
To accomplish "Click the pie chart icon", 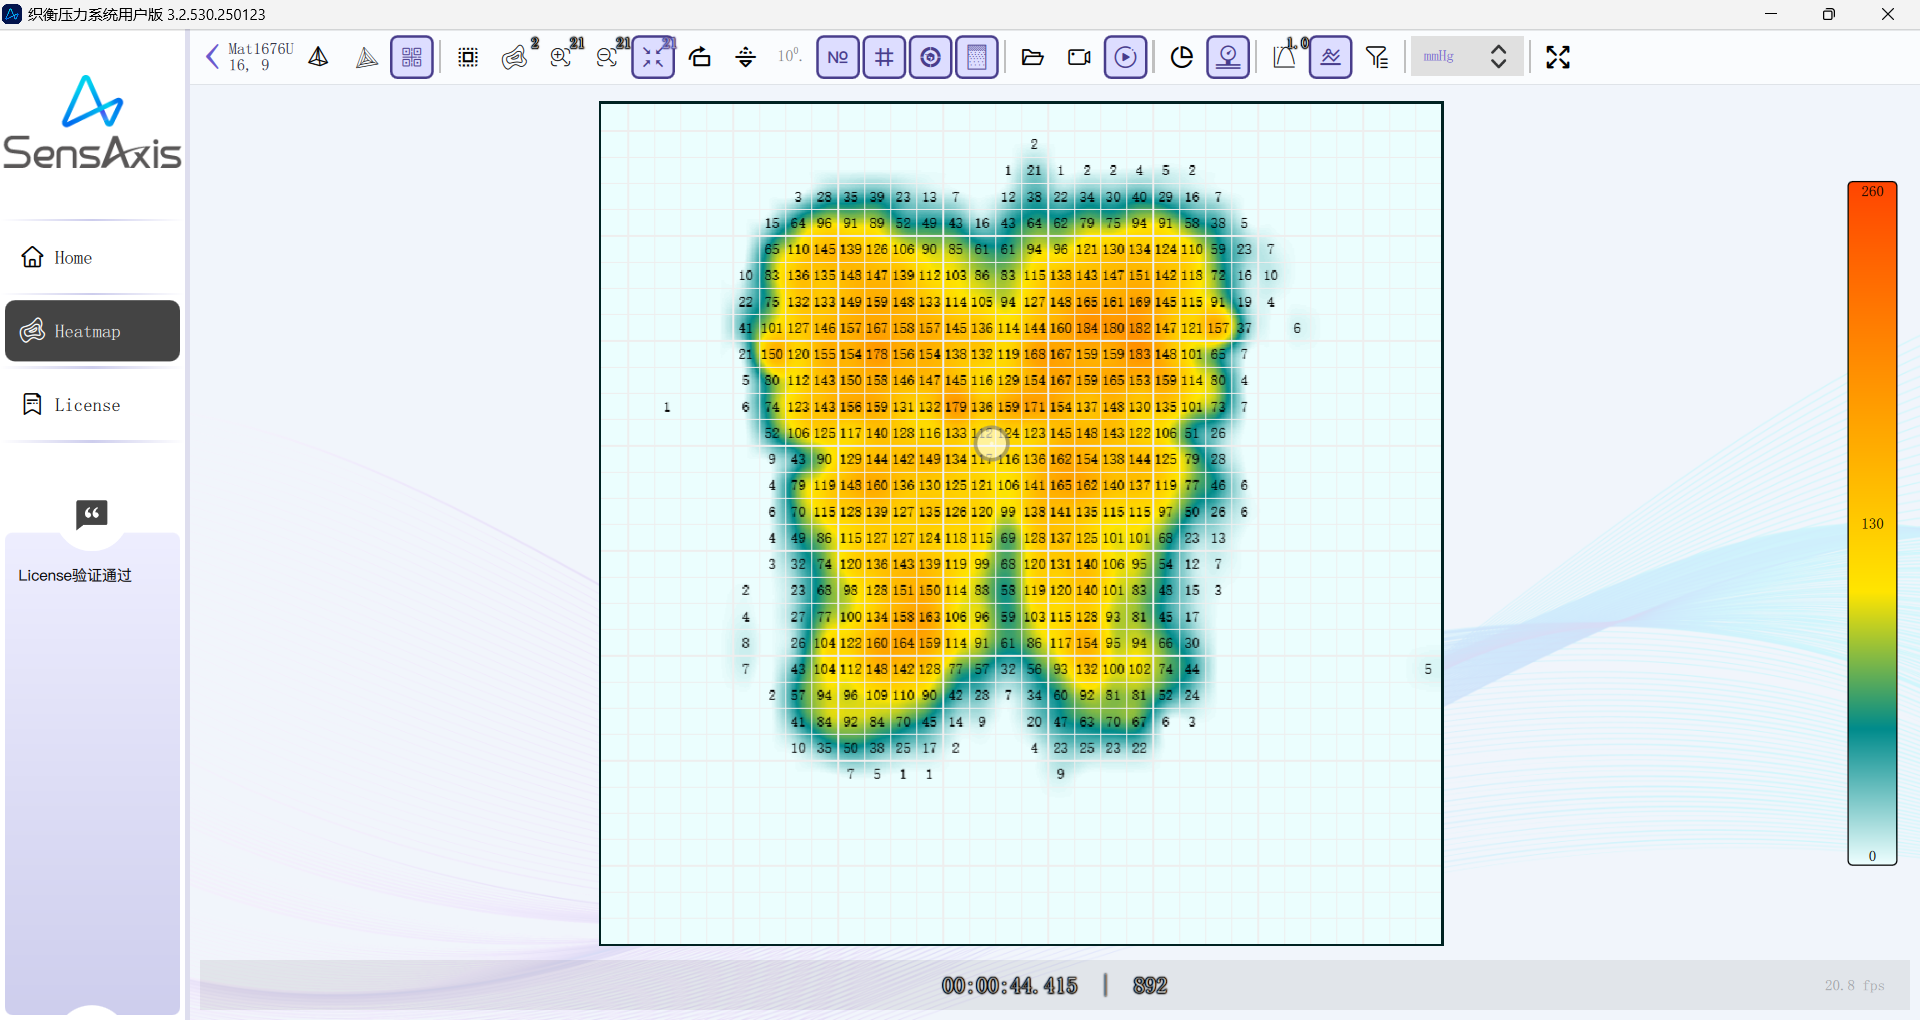I will [x=1182, y=57].
